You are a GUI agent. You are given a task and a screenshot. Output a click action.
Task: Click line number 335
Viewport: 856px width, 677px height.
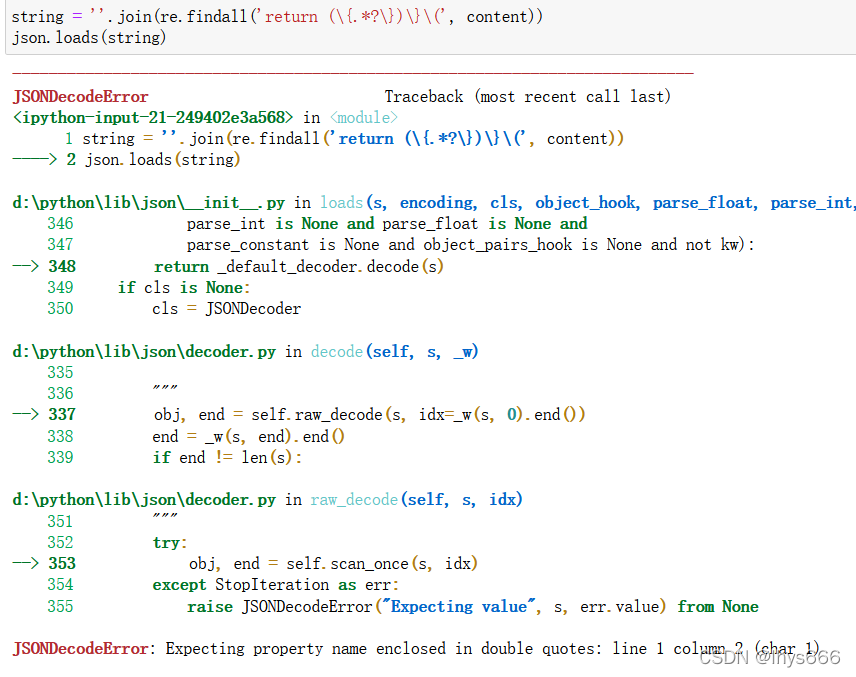pos(60,372)
